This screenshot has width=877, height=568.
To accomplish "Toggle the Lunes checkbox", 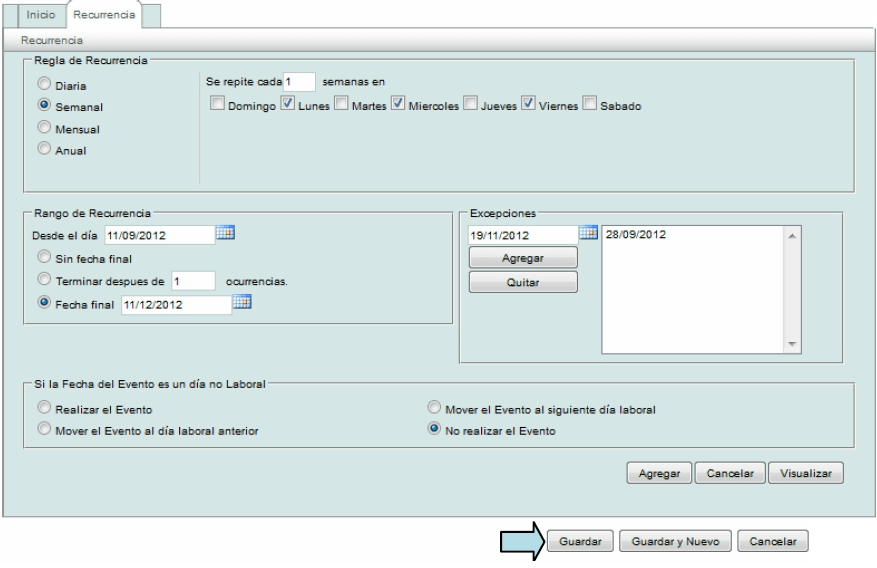I will pos(288,105).
